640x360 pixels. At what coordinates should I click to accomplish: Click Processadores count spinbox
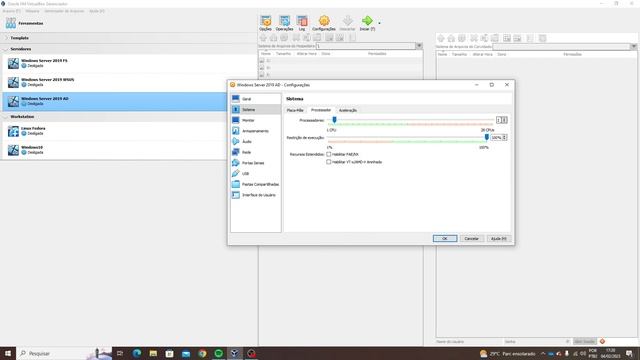(502, 120)
